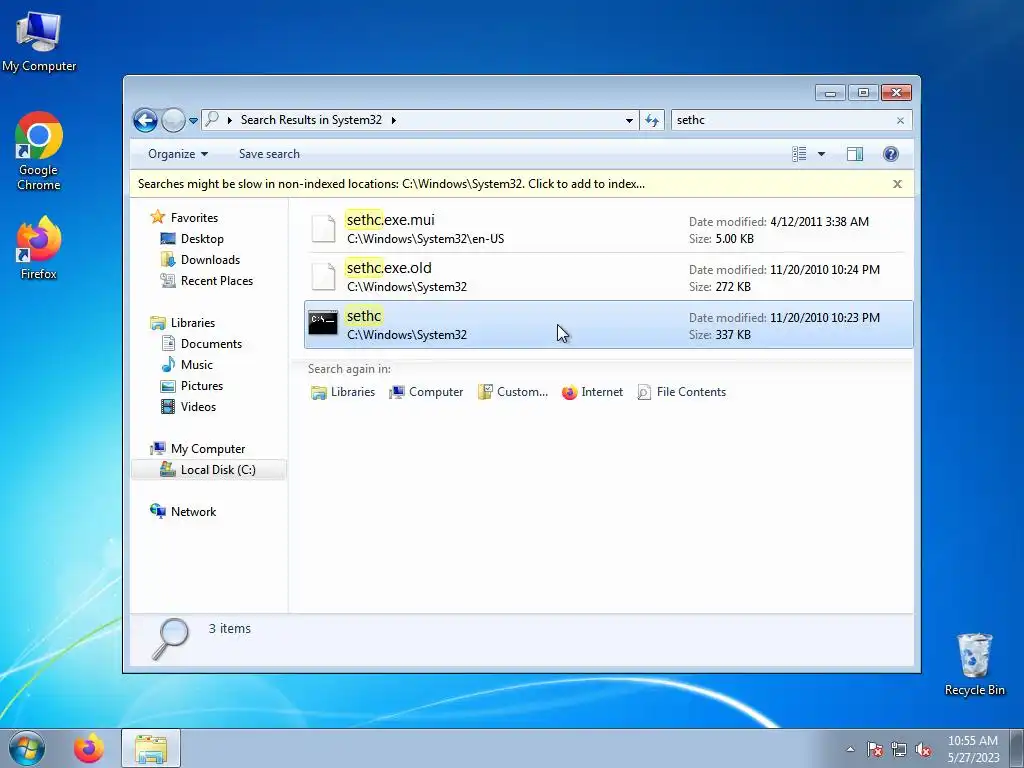1024x768 pixels.
Task: Open Downloads in navigation pane
Action: click(210, 259)
